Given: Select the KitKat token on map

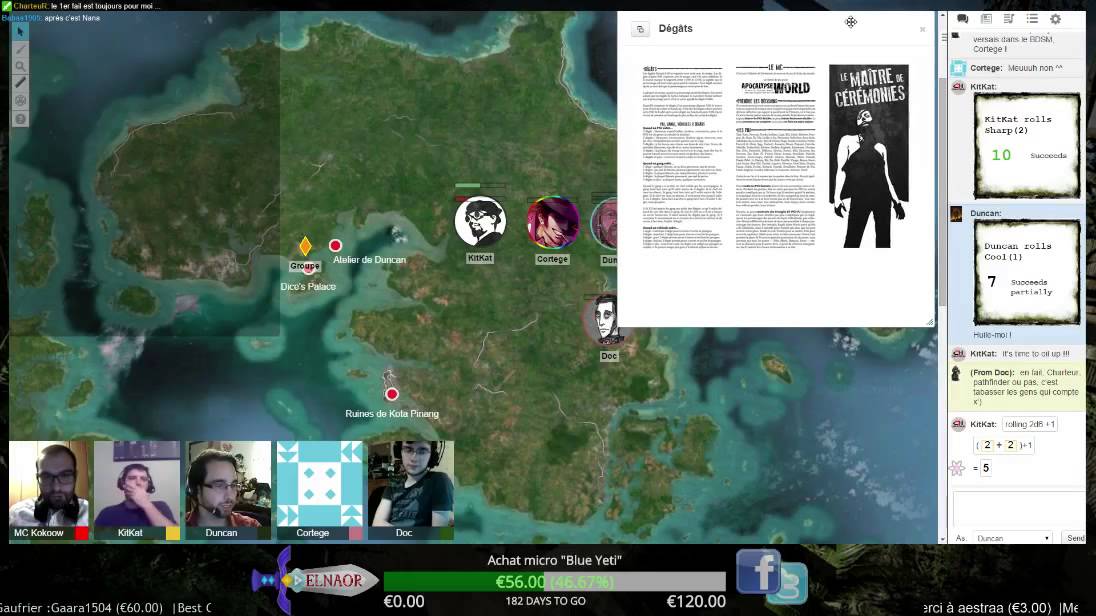Looking at the screenshot, I should click(480, 222).
